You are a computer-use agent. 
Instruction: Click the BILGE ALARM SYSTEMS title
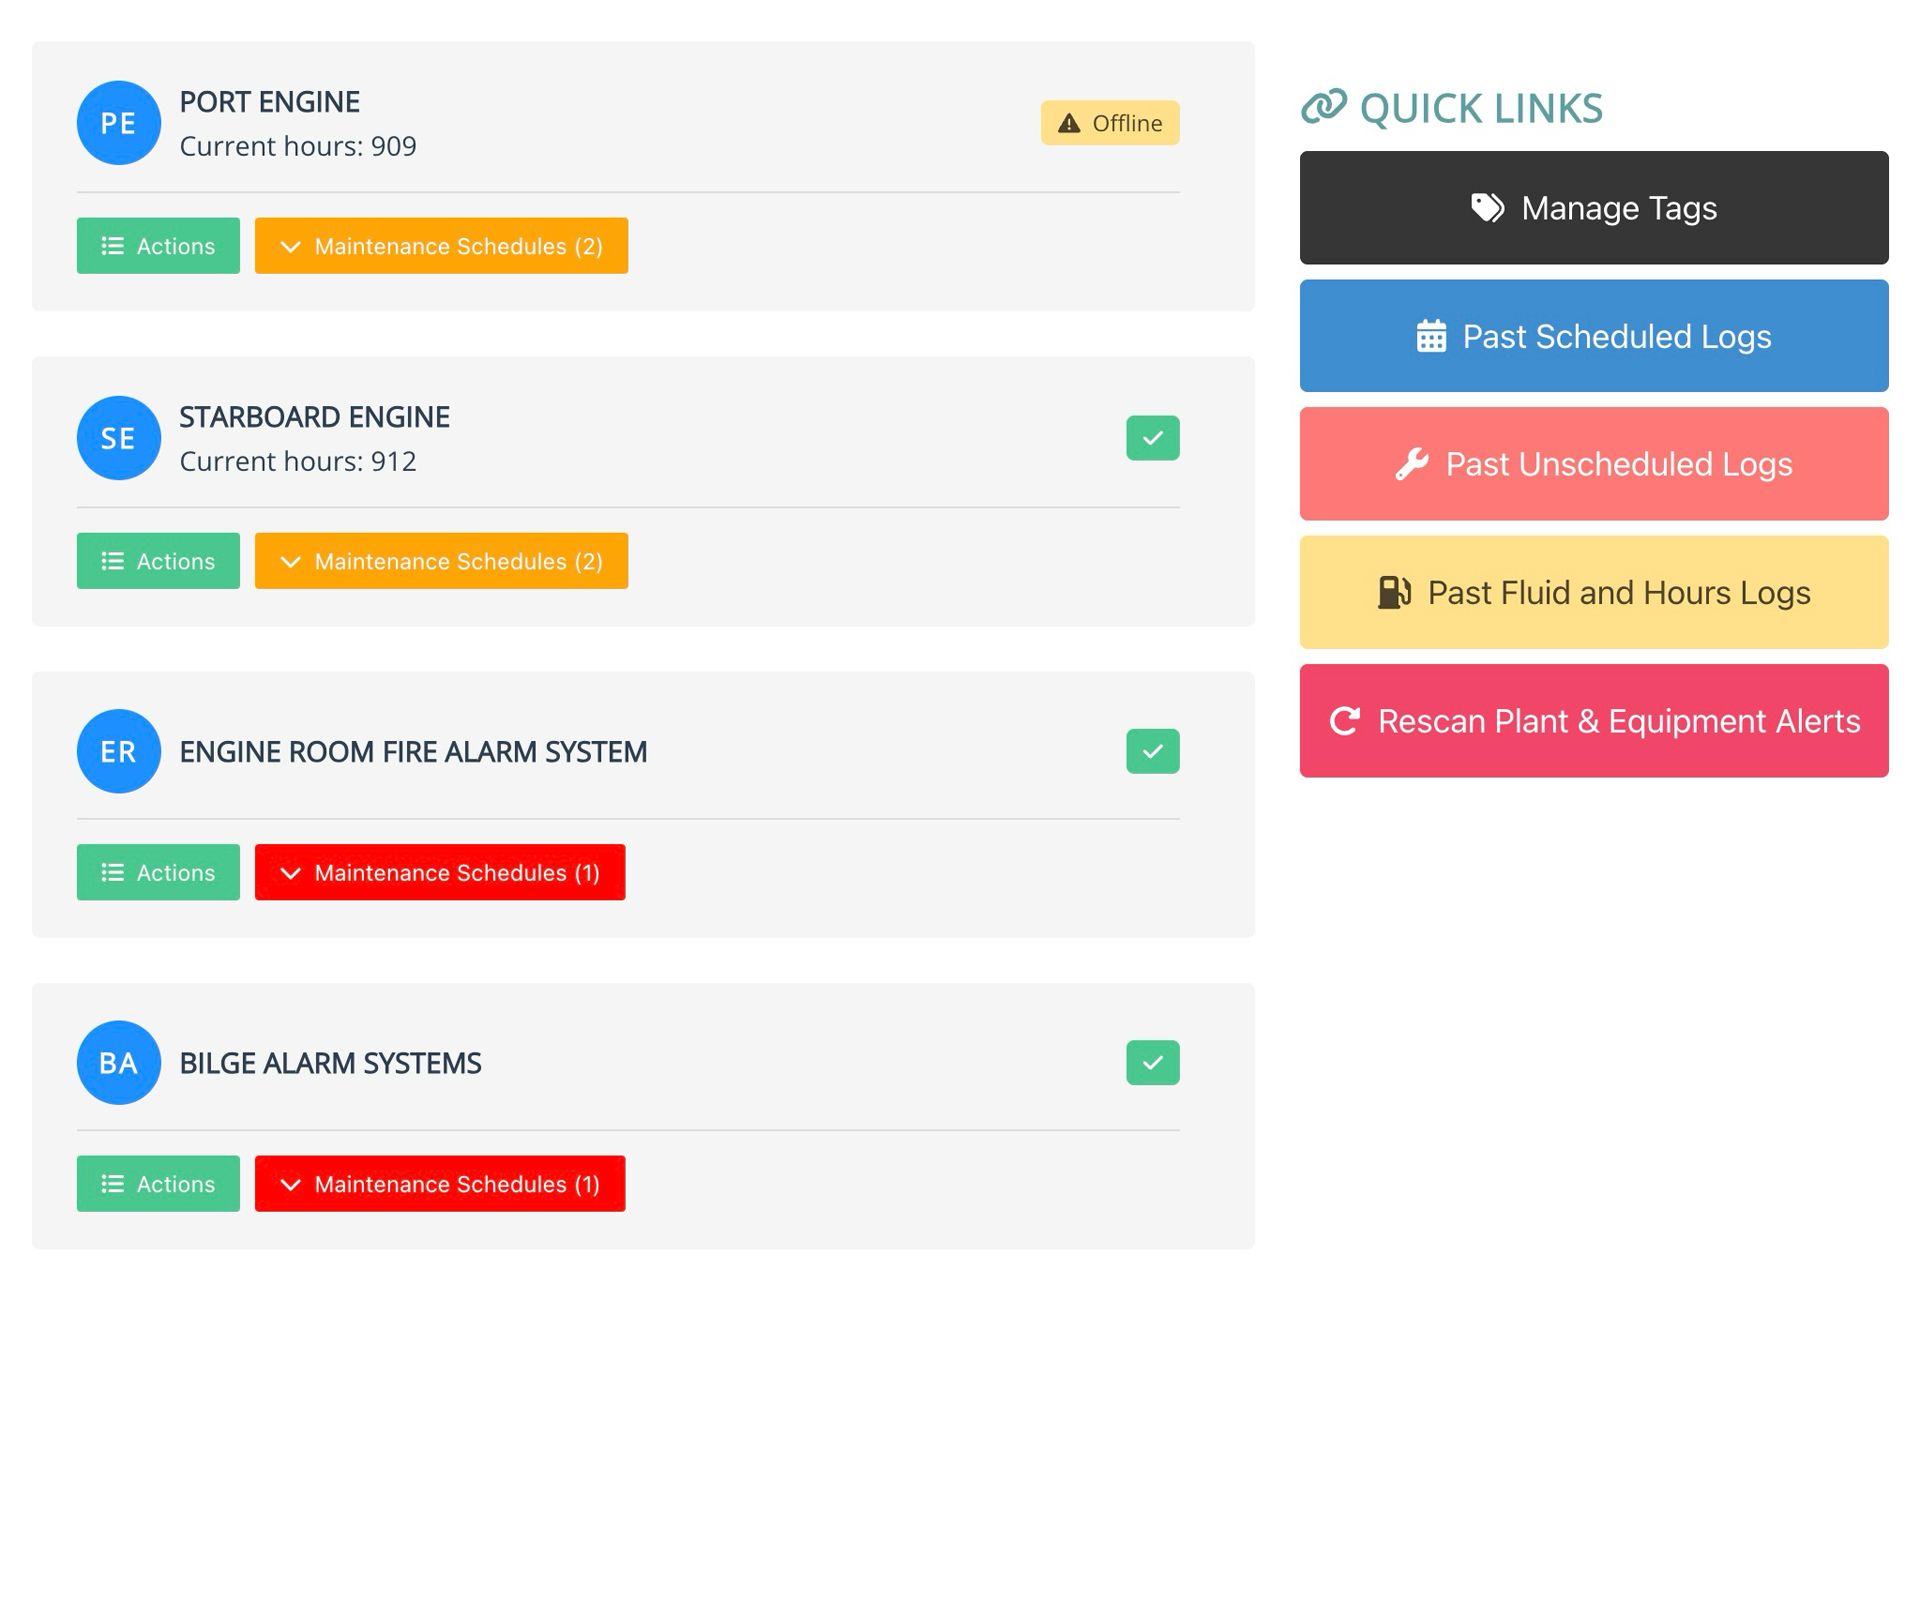[x=330, y=1063]
